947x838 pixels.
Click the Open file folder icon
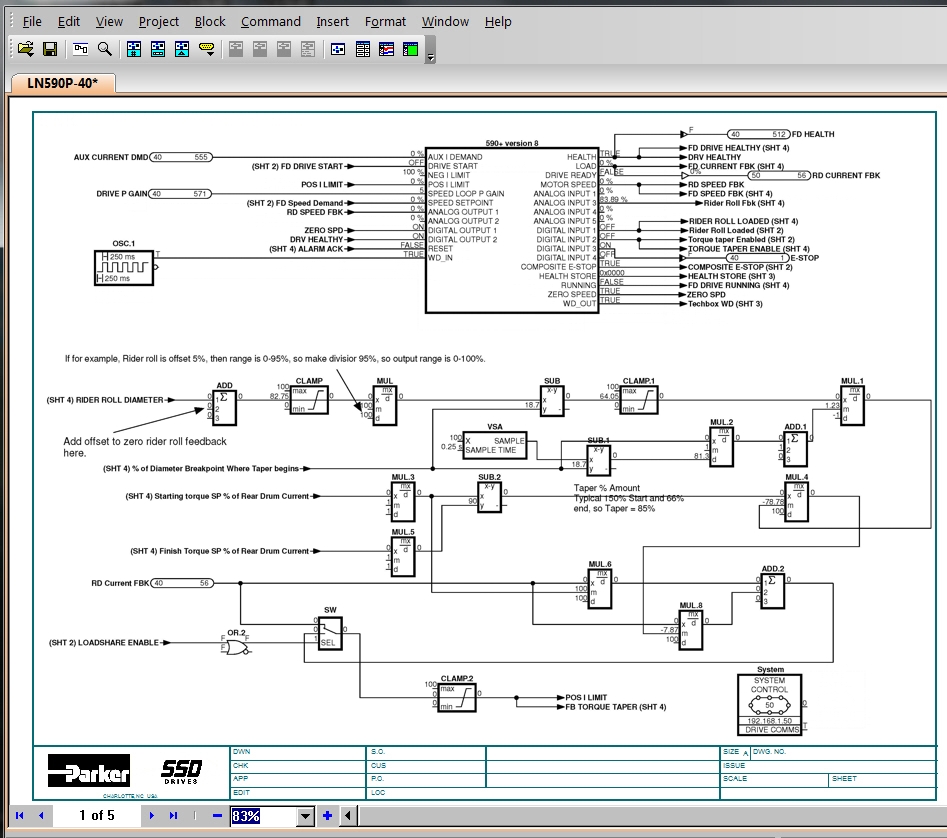click(25, 48)
